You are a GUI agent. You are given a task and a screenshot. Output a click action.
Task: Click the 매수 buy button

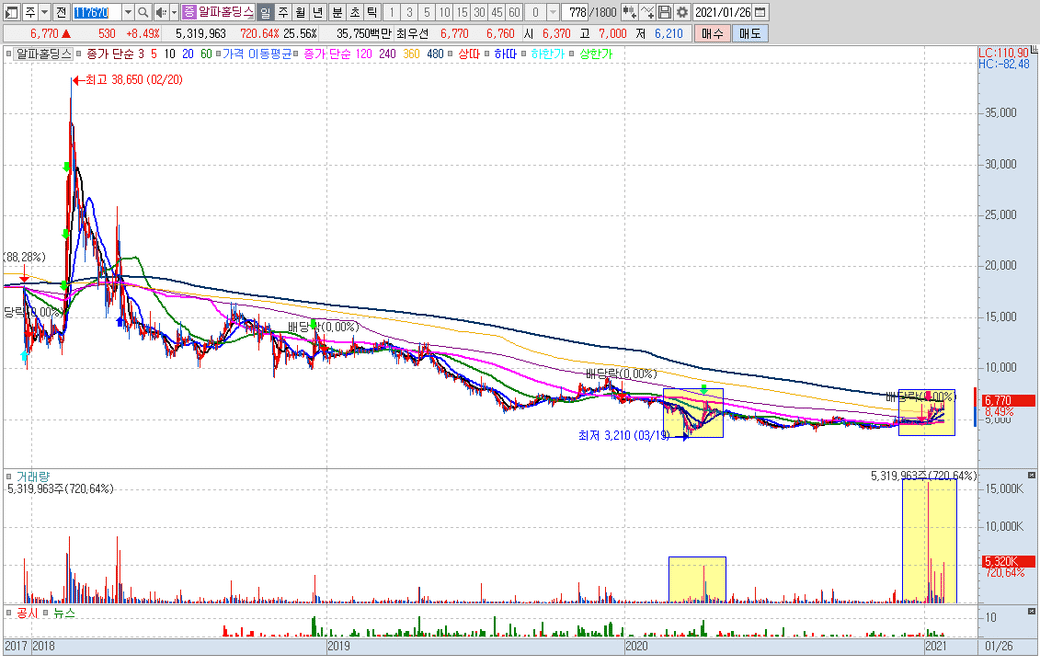tap(712, 33)
